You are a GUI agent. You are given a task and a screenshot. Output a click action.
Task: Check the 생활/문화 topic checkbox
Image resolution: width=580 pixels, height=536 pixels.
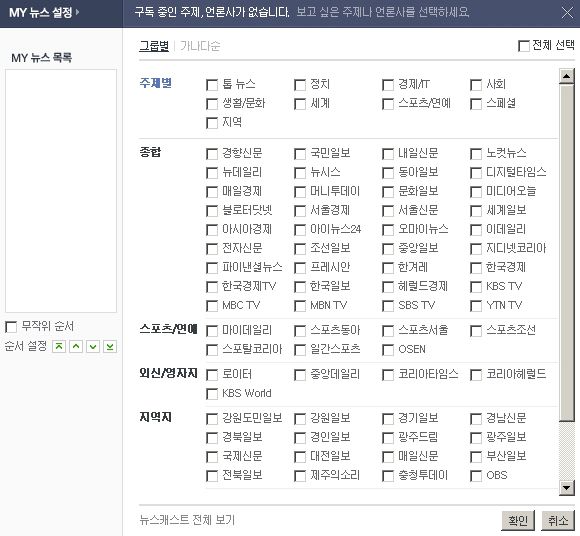click(212, 104)
